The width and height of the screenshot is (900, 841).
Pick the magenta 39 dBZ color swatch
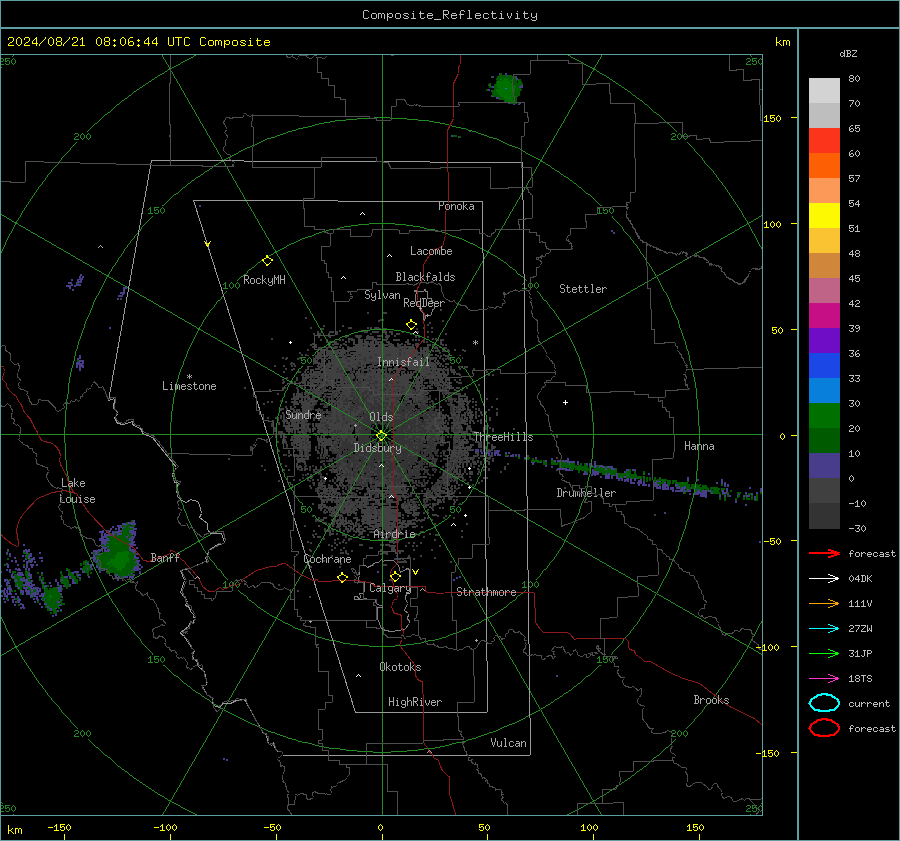coord(824,315)
